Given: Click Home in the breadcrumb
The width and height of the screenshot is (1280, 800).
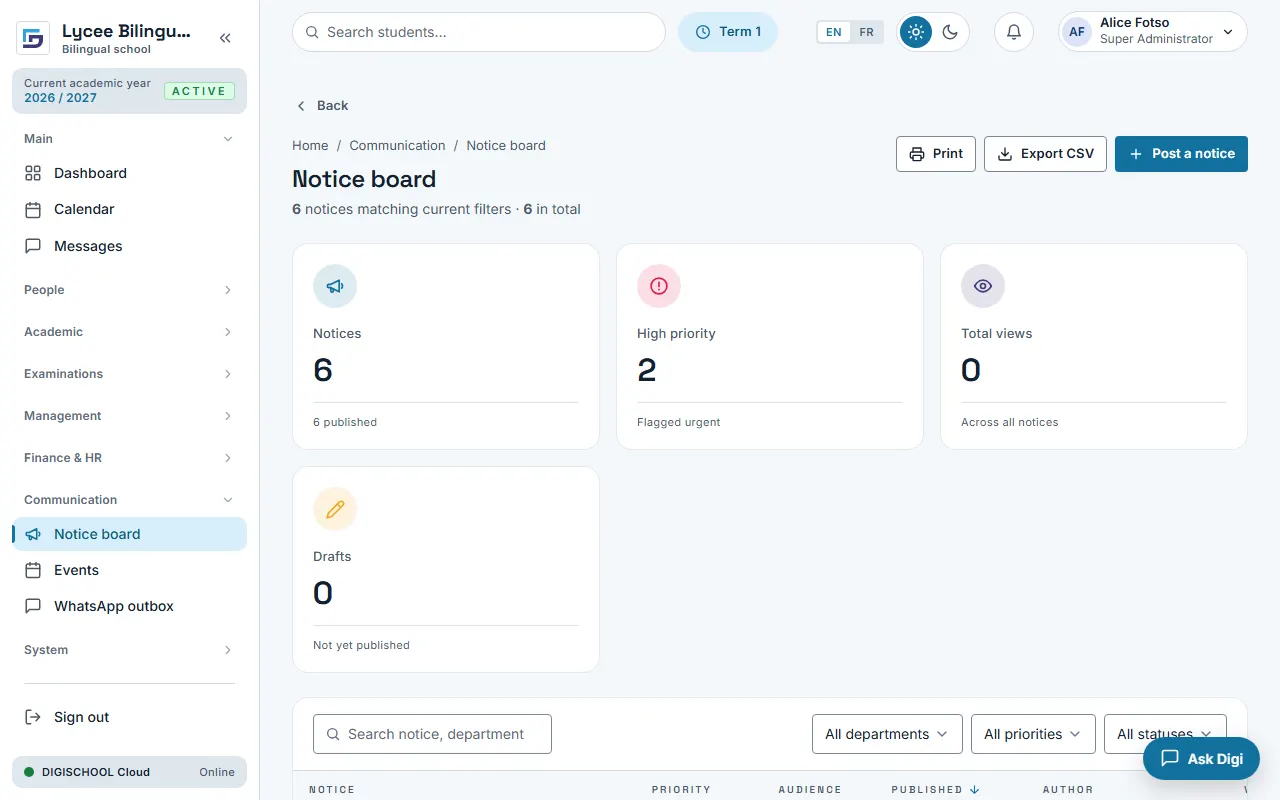Looking at the screenshot, I should pos(310,145).
